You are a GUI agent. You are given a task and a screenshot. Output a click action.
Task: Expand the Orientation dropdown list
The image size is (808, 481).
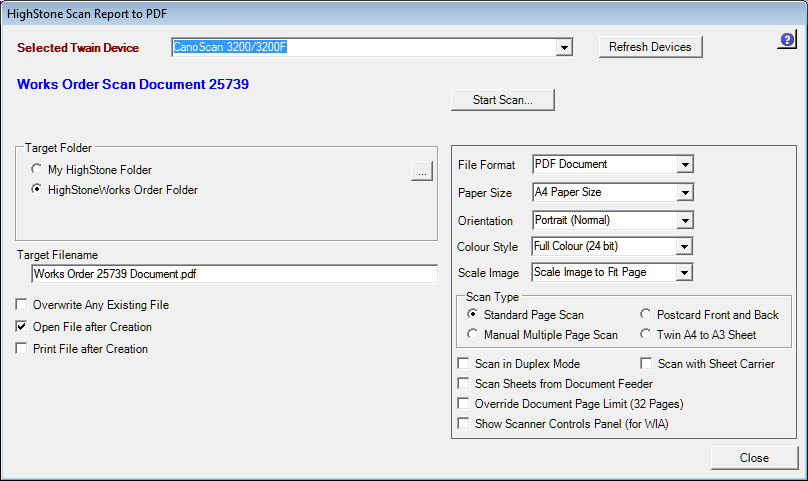(x=685, y=220)
